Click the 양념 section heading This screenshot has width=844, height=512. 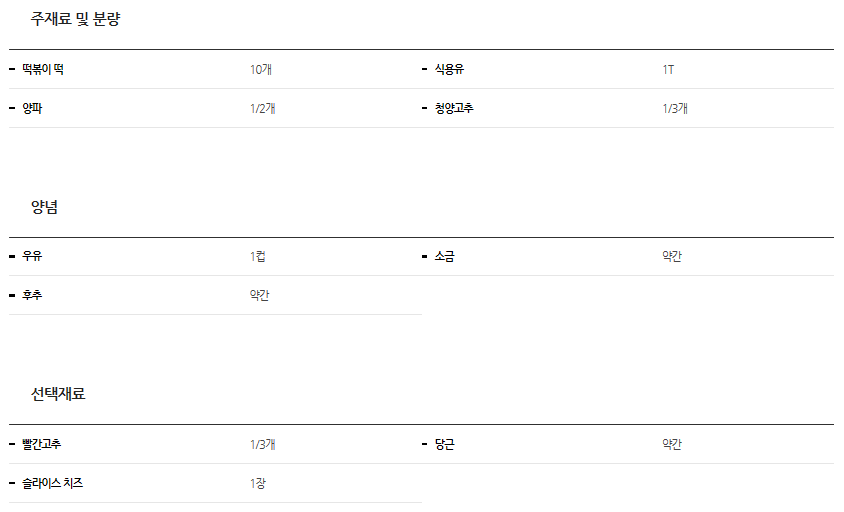click(x=45, y=207)
